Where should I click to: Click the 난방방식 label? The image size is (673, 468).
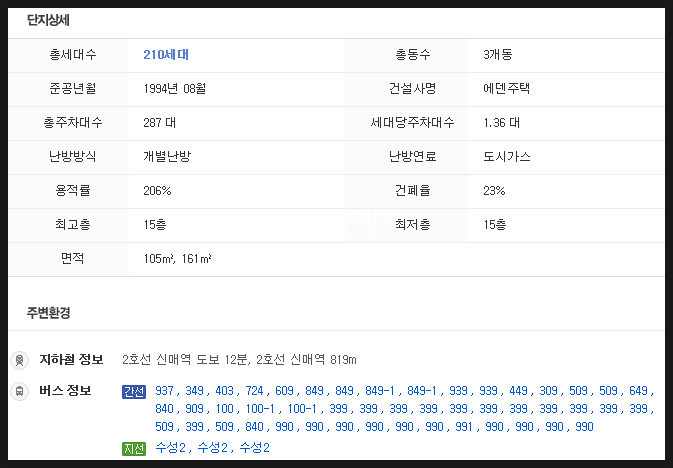[73, 156]
